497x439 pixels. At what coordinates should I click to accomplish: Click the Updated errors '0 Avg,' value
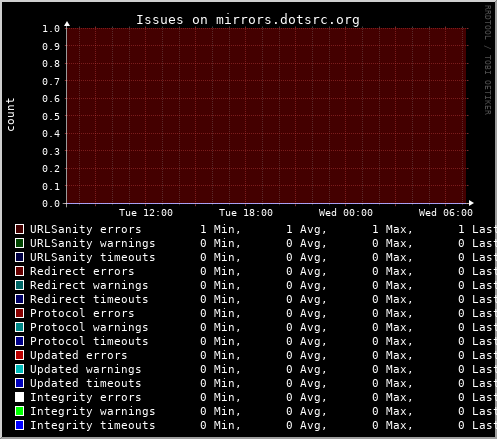(x=306, y=355)
